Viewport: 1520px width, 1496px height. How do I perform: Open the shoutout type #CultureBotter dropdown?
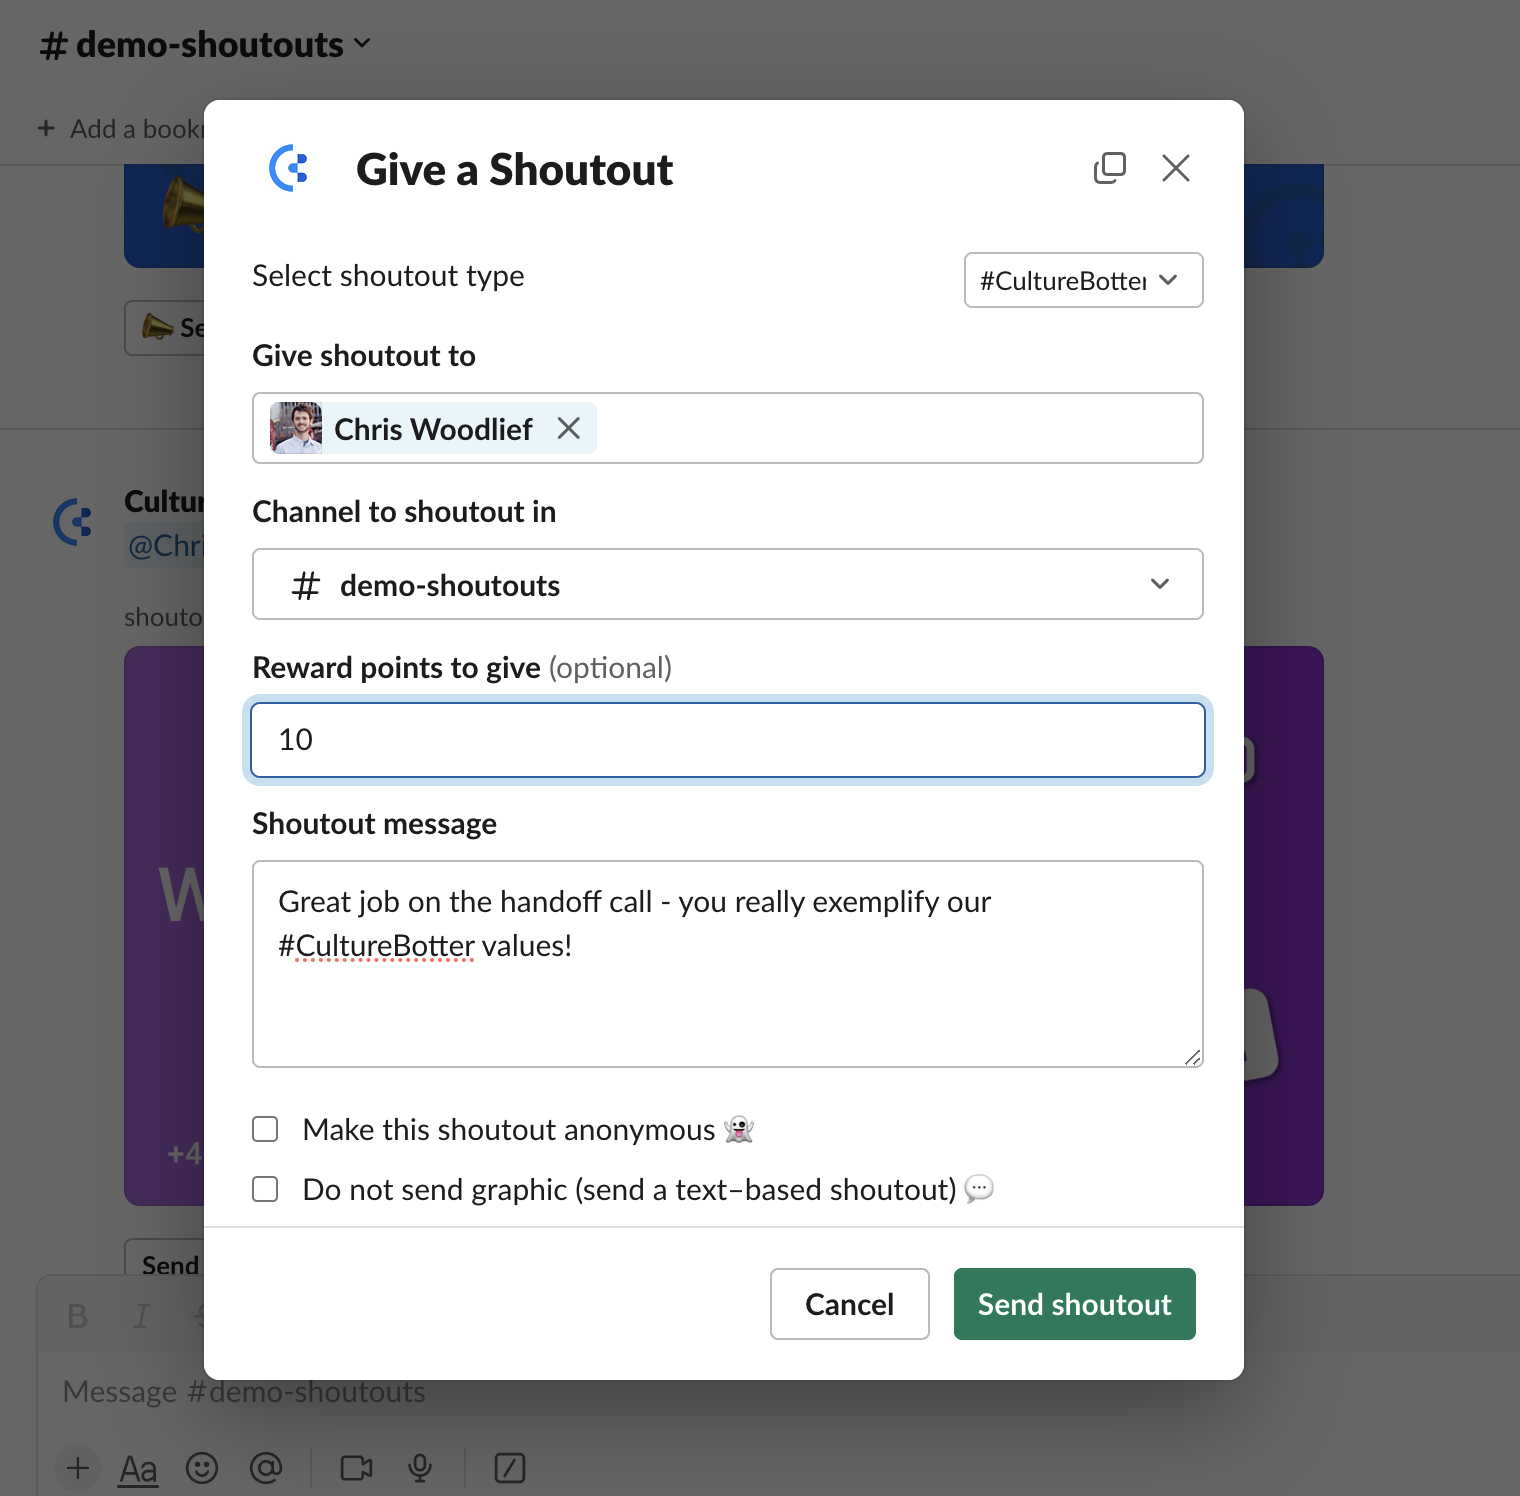tap(1083, 280)
